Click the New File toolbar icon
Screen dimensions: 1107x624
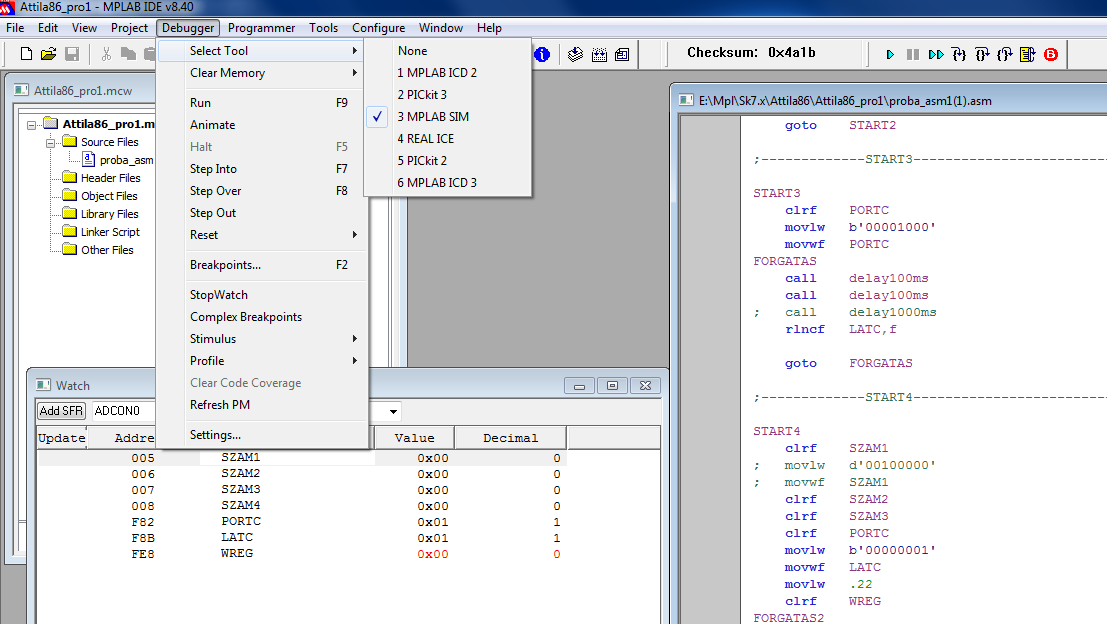(x=26, y=54)
